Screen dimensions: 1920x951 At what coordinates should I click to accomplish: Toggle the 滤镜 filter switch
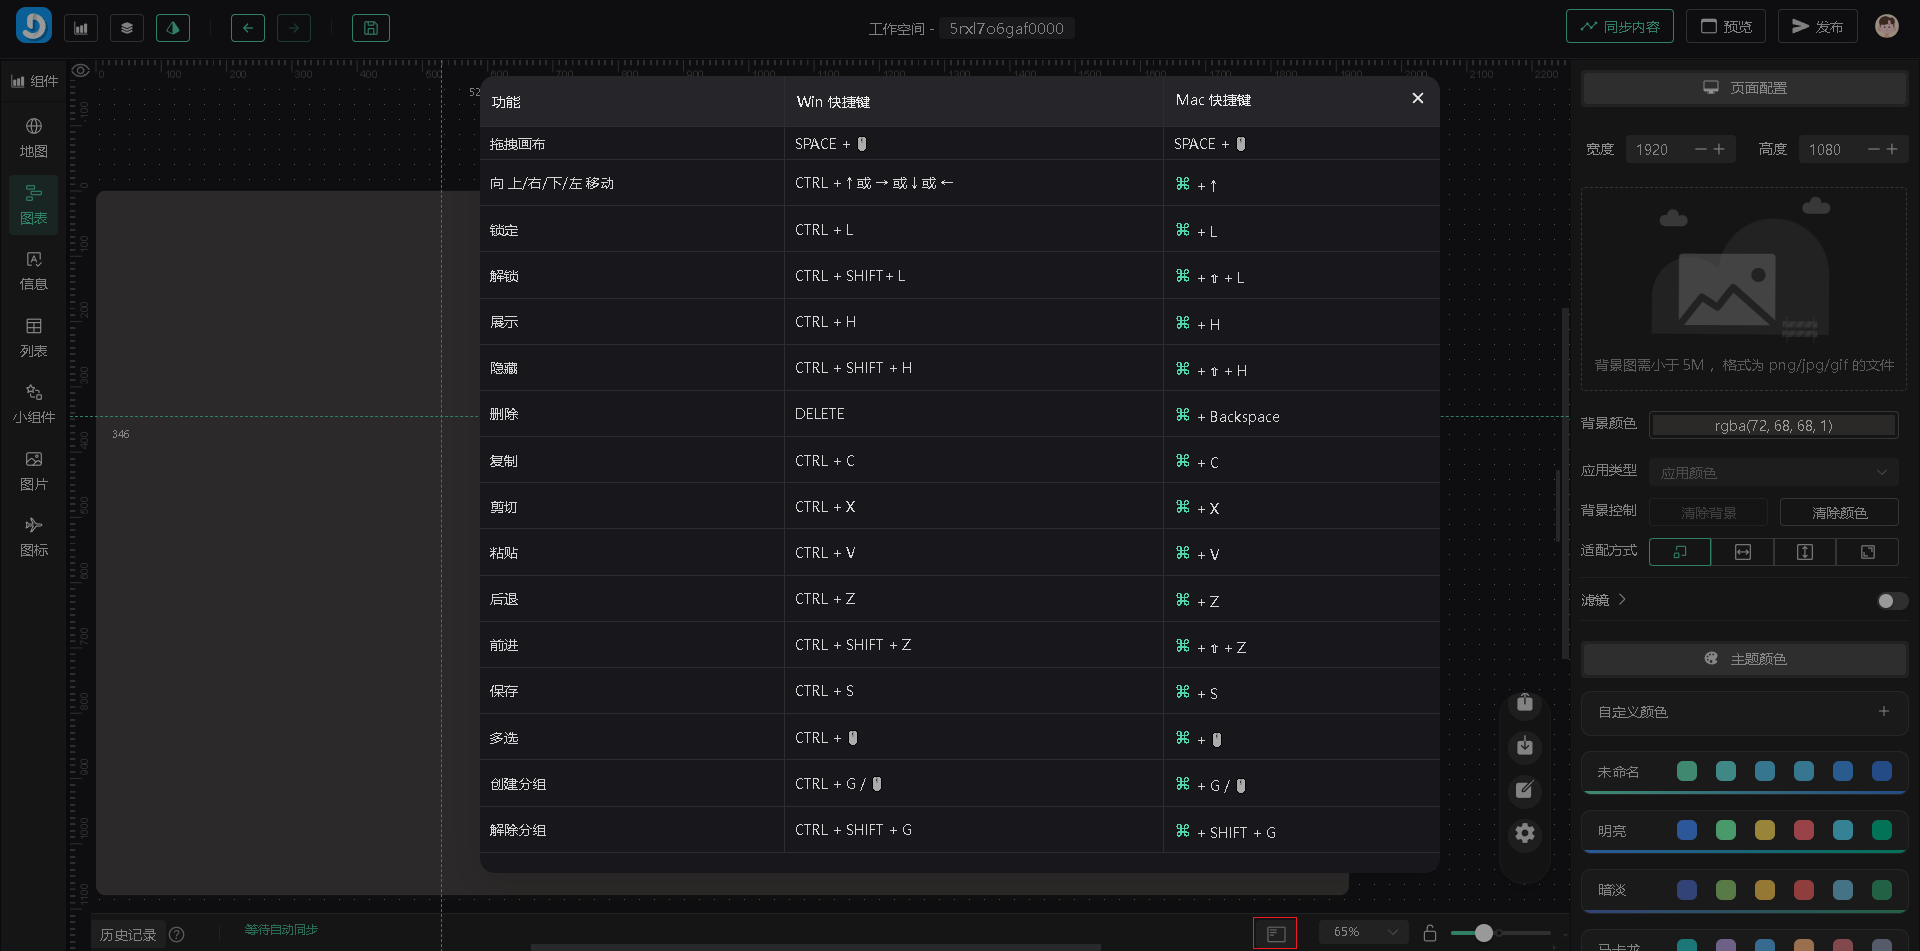coord(1890,601)
